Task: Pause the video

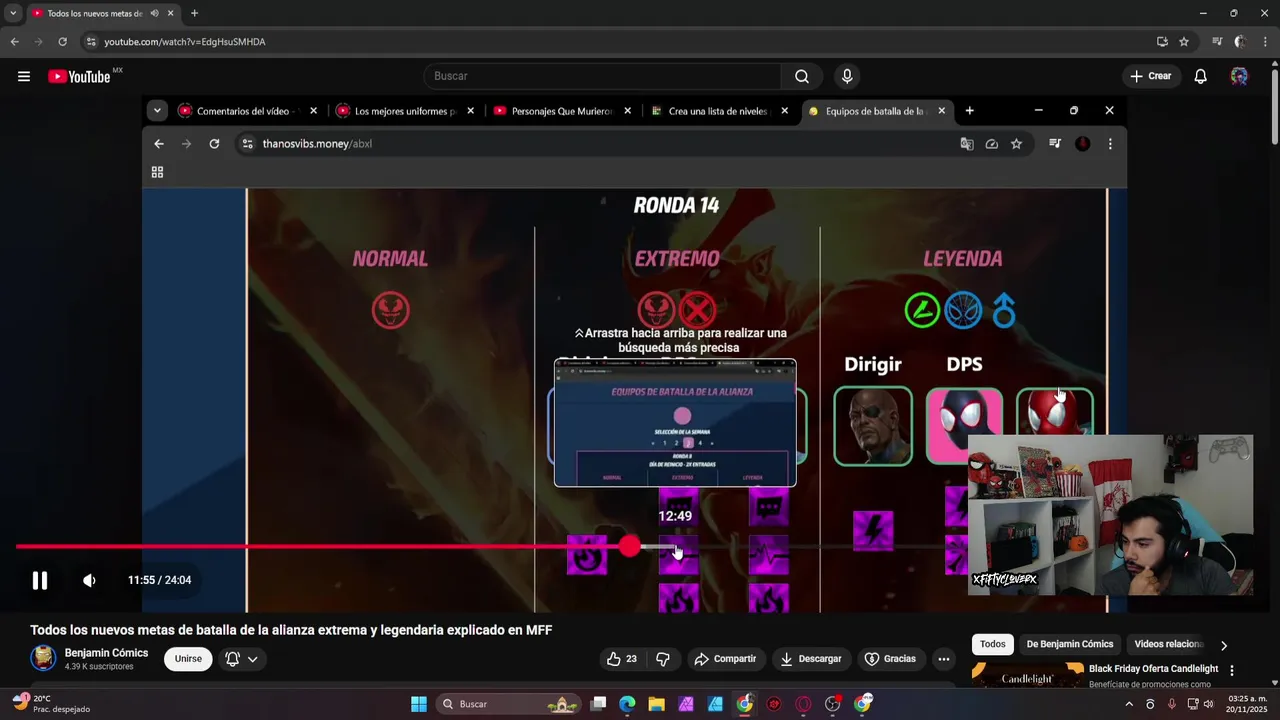Action: 40,580
